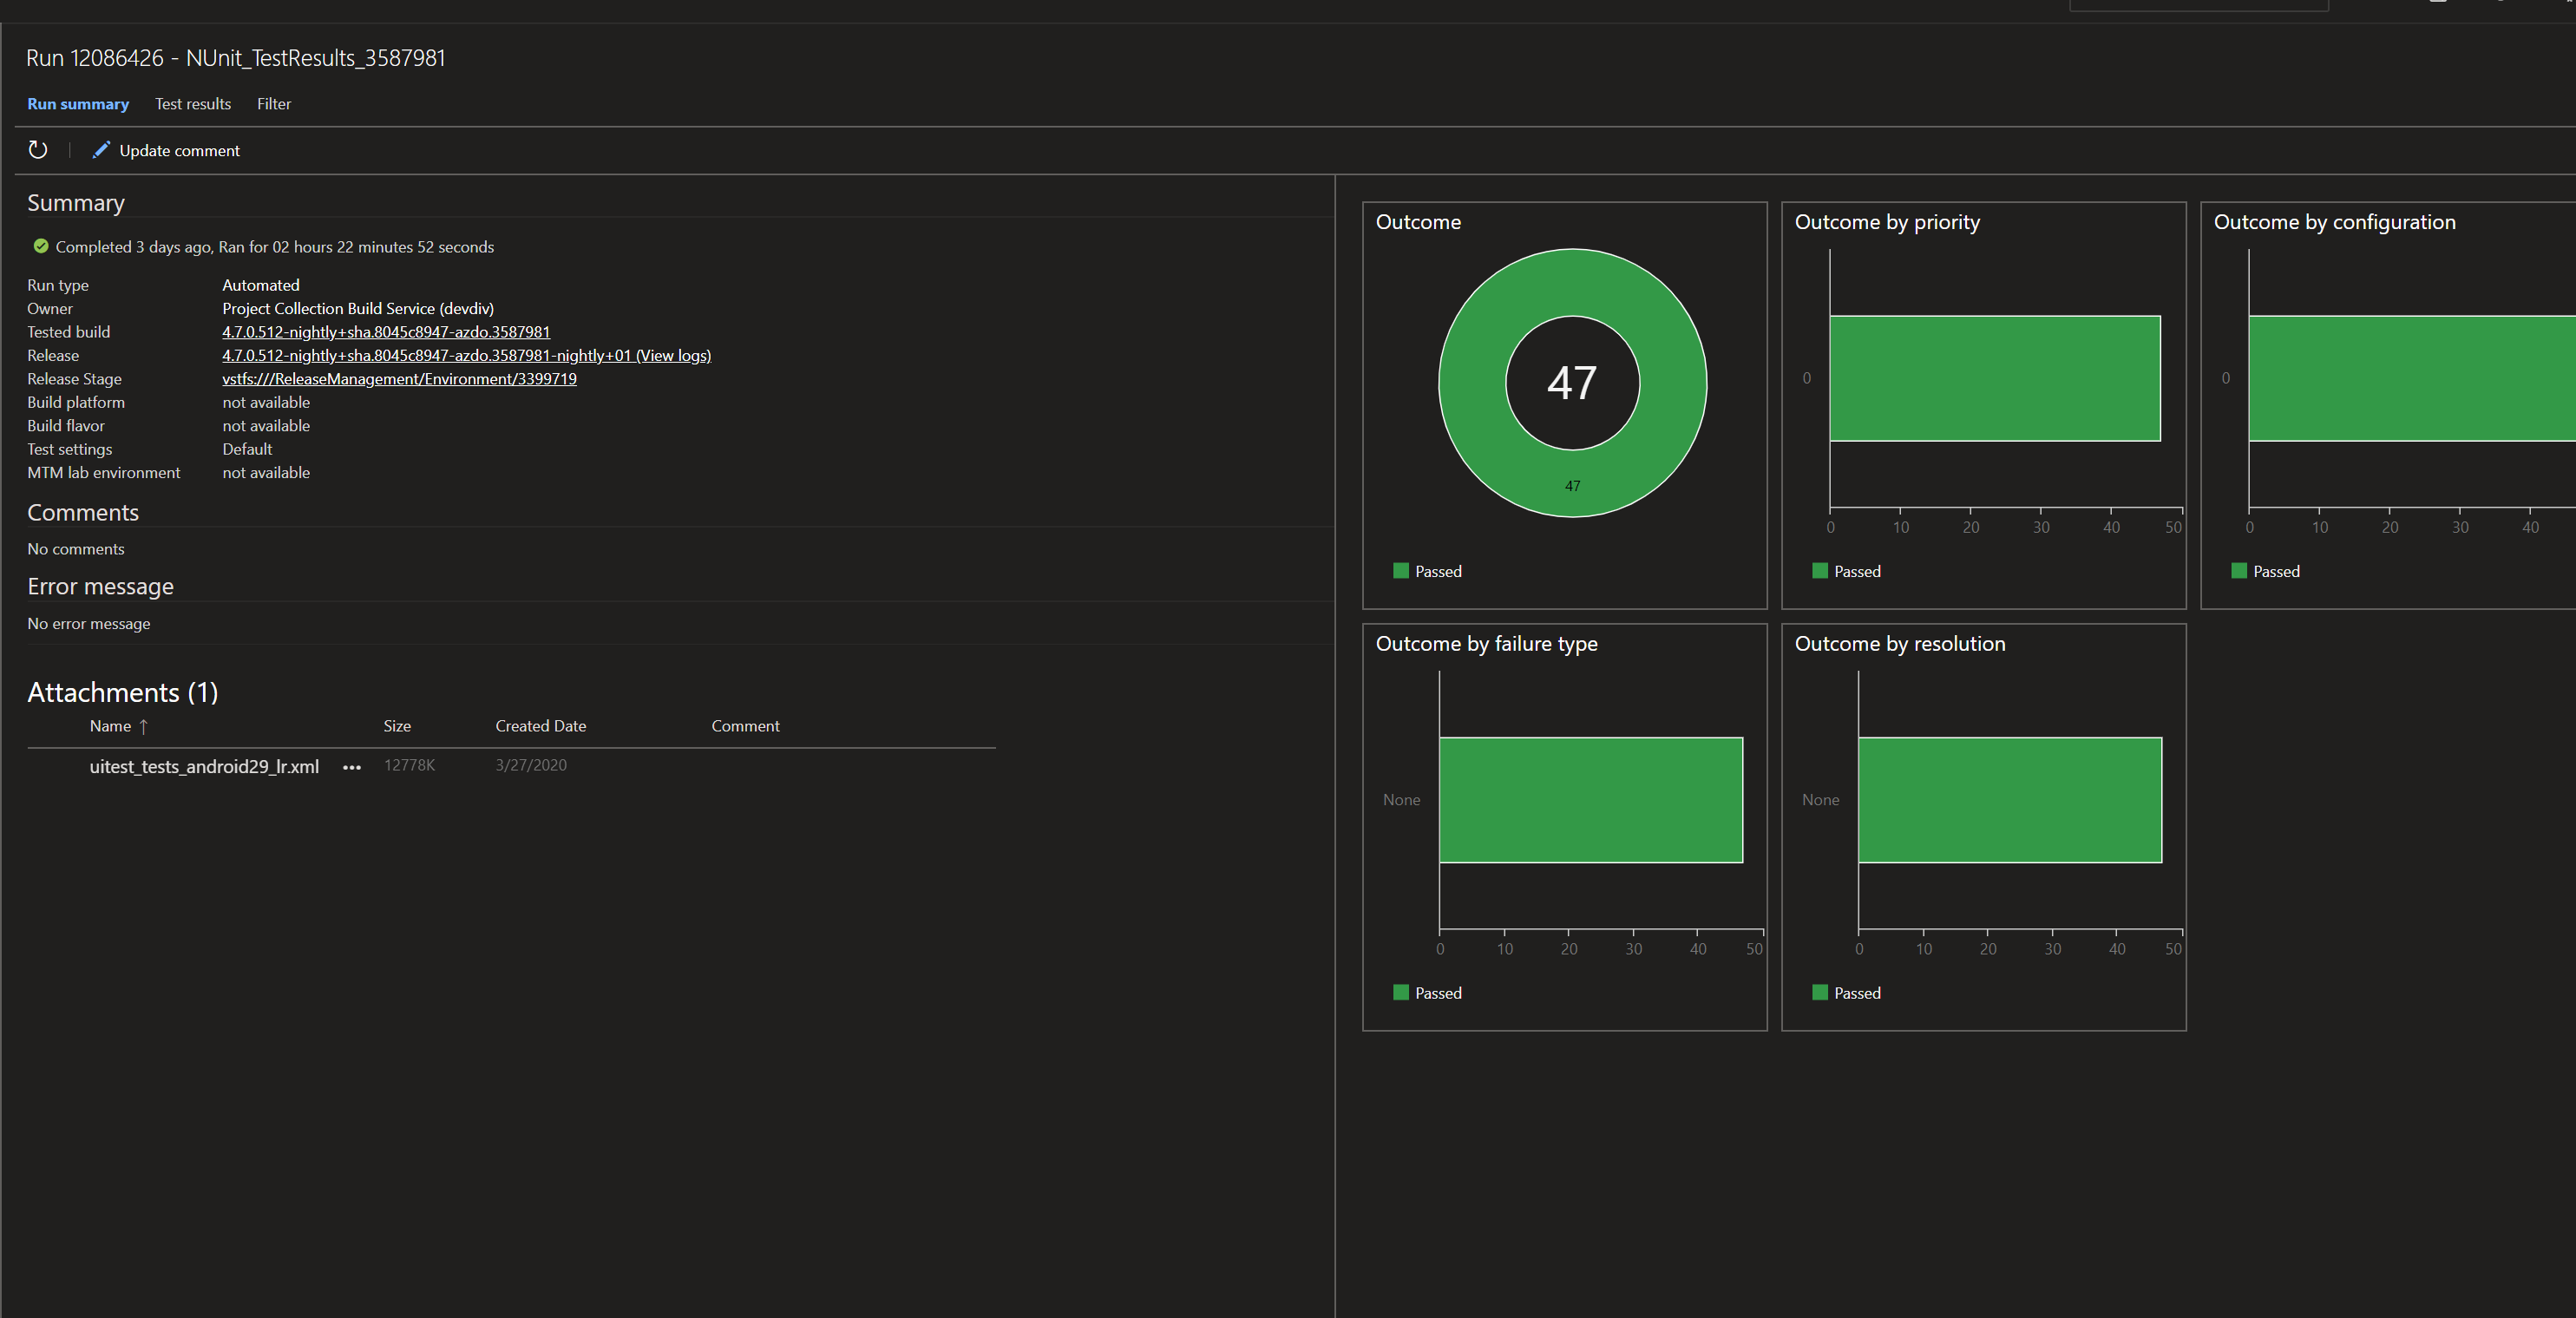2576x1318 pixels.
Task: Select the Passed legend marker in Outcome by priority
Action: [1819, 571]
